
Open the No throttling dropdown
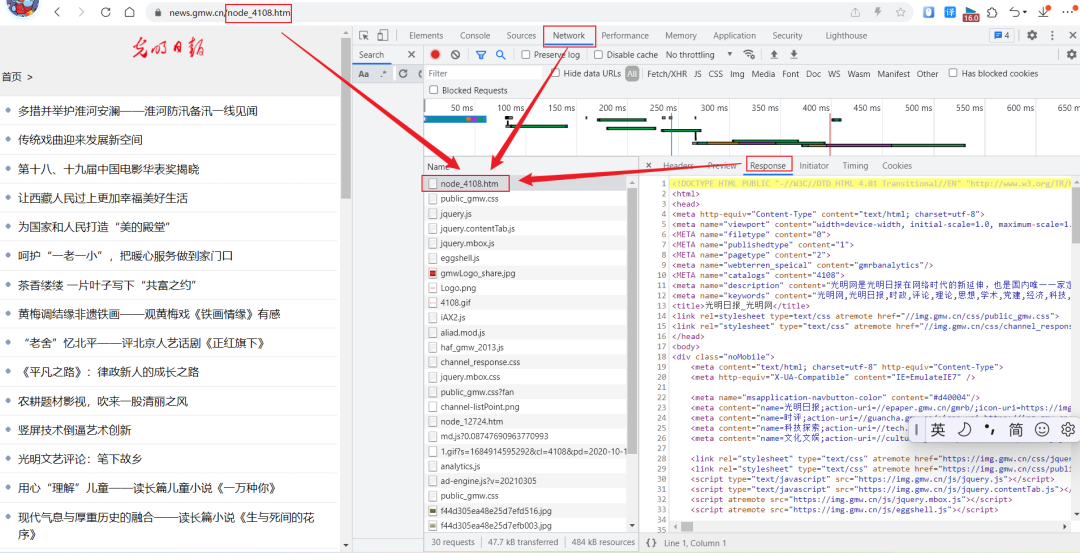699,55
